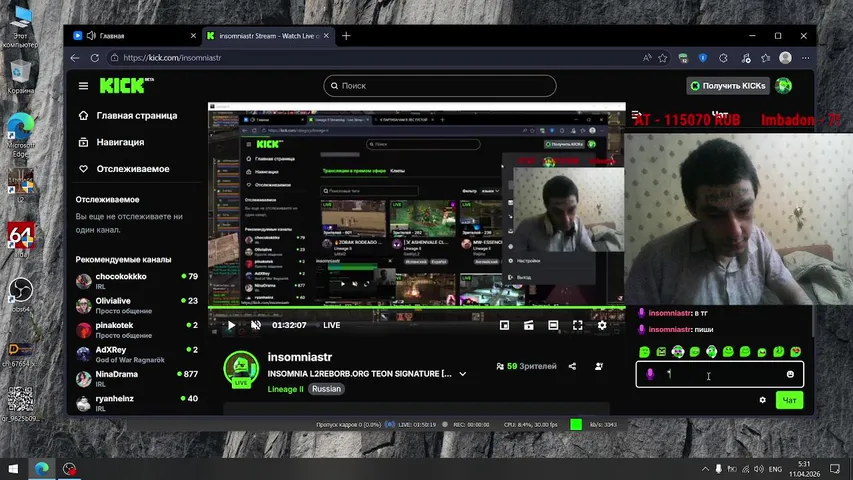Open the NinaDrama recommended channel
Screen dimensions: 853x480
pyautogui.click(x=137, y=379)
